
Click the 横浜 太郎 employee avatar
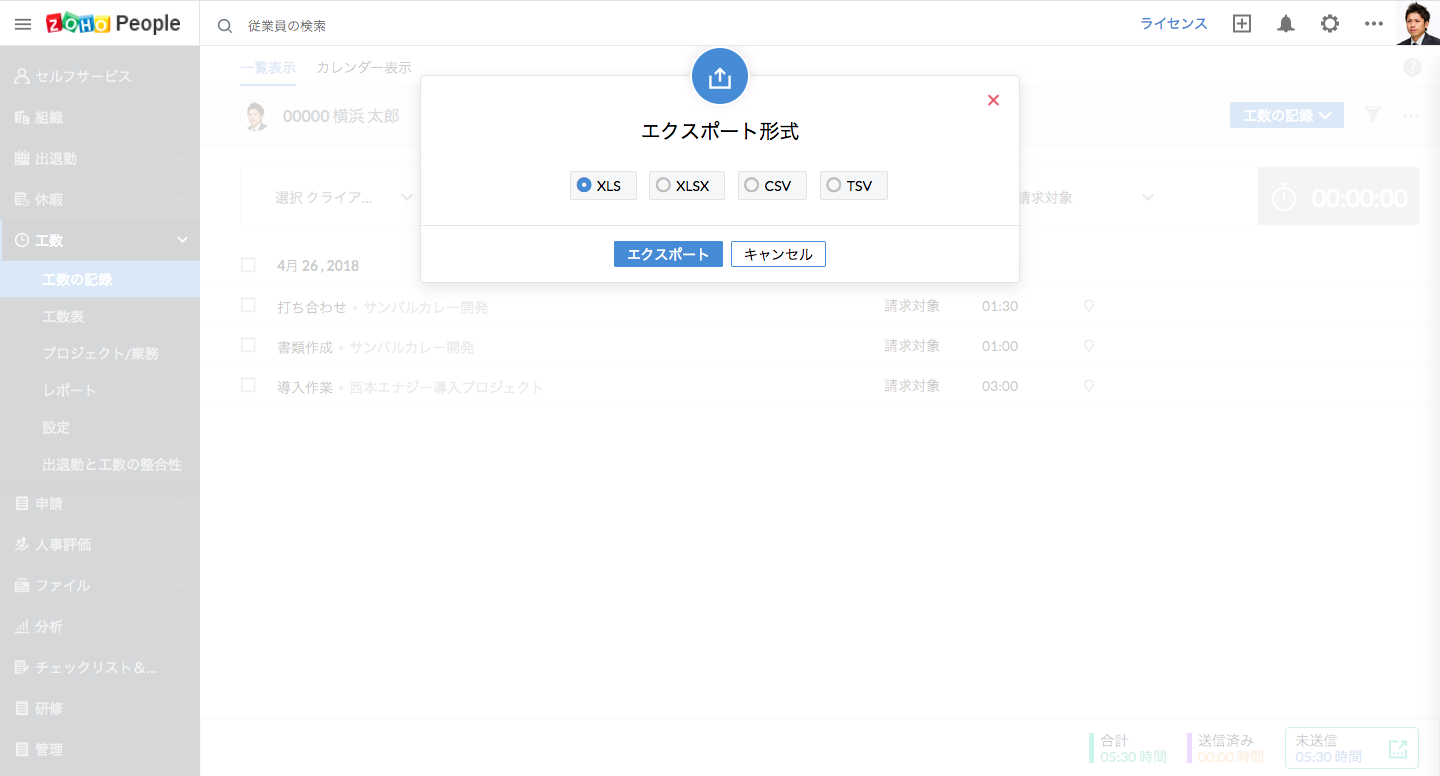coord(257,116)
